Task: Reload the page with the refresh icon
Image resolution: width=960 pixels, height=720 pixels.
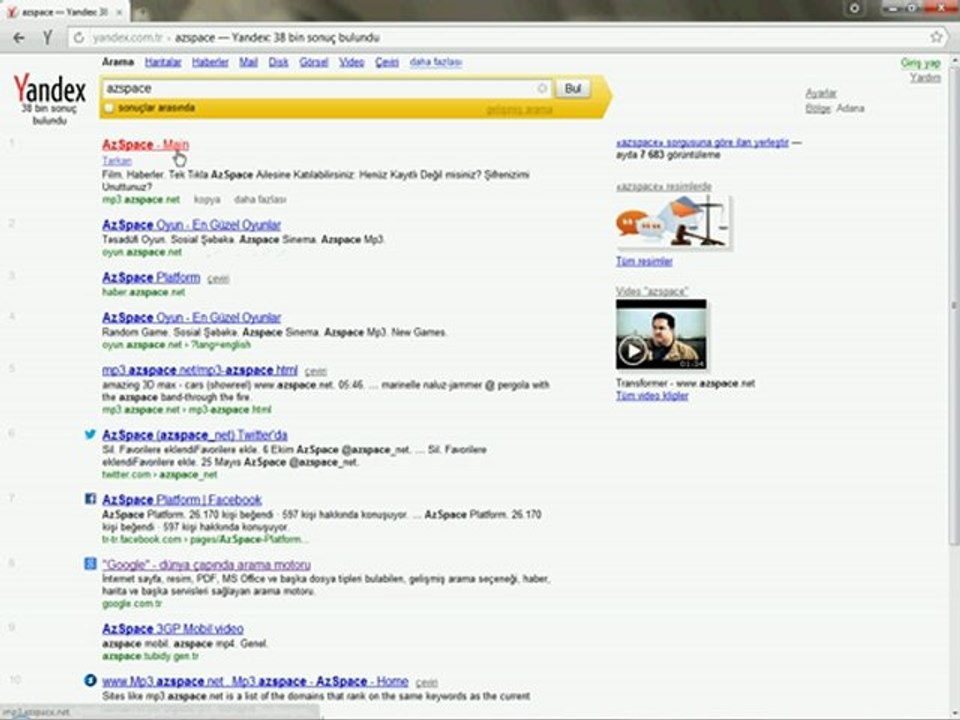Action: pos(79,37)
